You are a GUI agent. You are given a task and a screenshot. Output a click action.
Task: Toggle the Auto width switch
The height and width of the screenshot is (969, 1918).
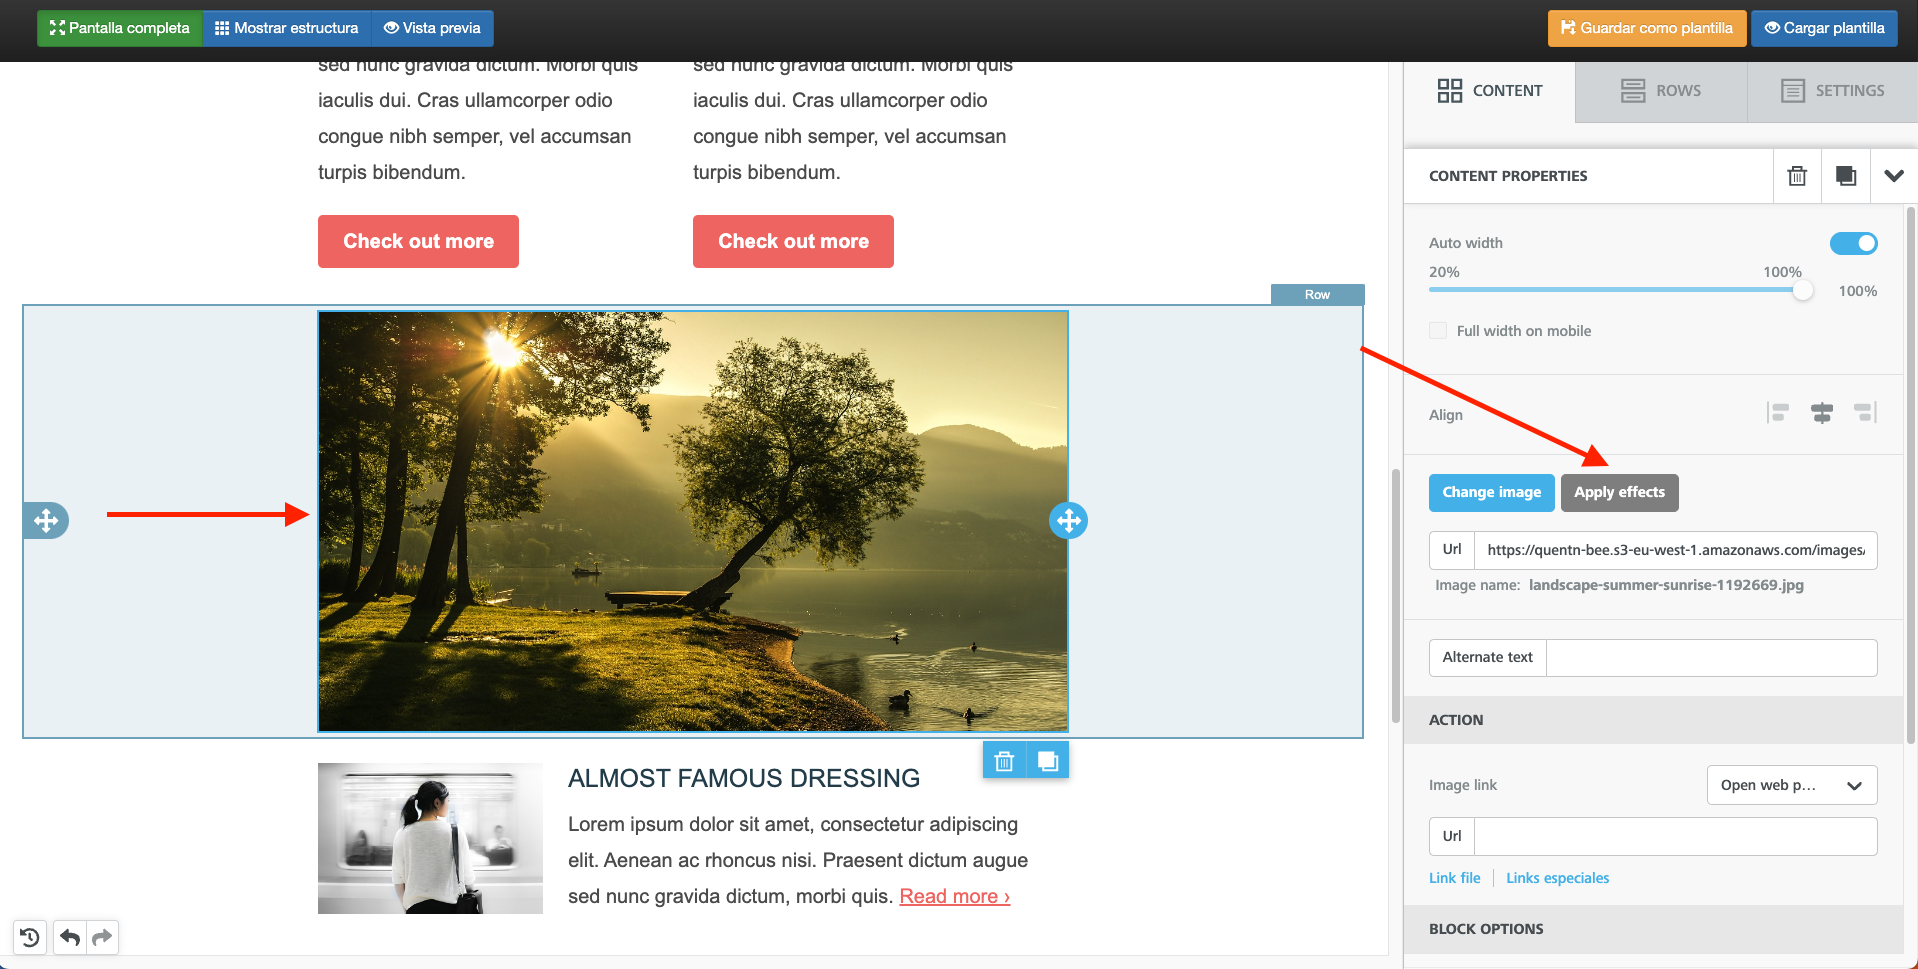pos(1853,243)
